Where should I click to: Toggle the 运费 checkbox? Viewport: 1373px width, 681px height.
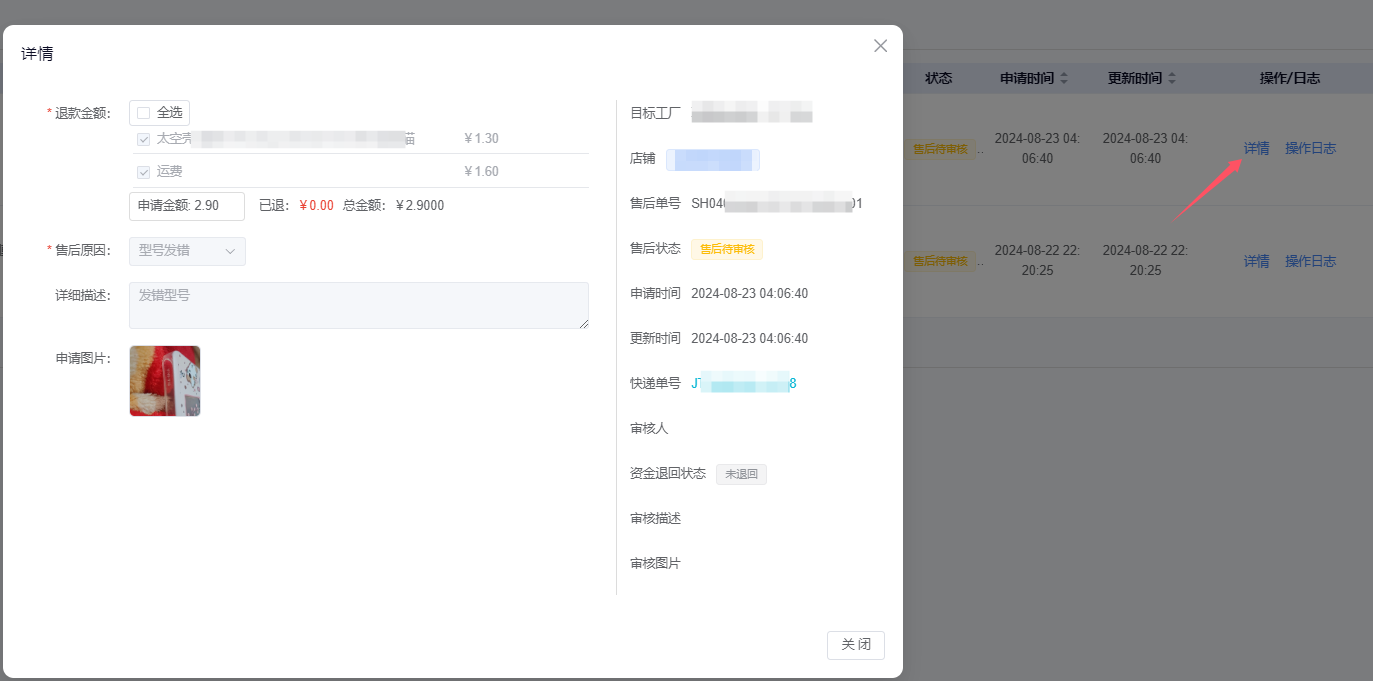[144, 172]
